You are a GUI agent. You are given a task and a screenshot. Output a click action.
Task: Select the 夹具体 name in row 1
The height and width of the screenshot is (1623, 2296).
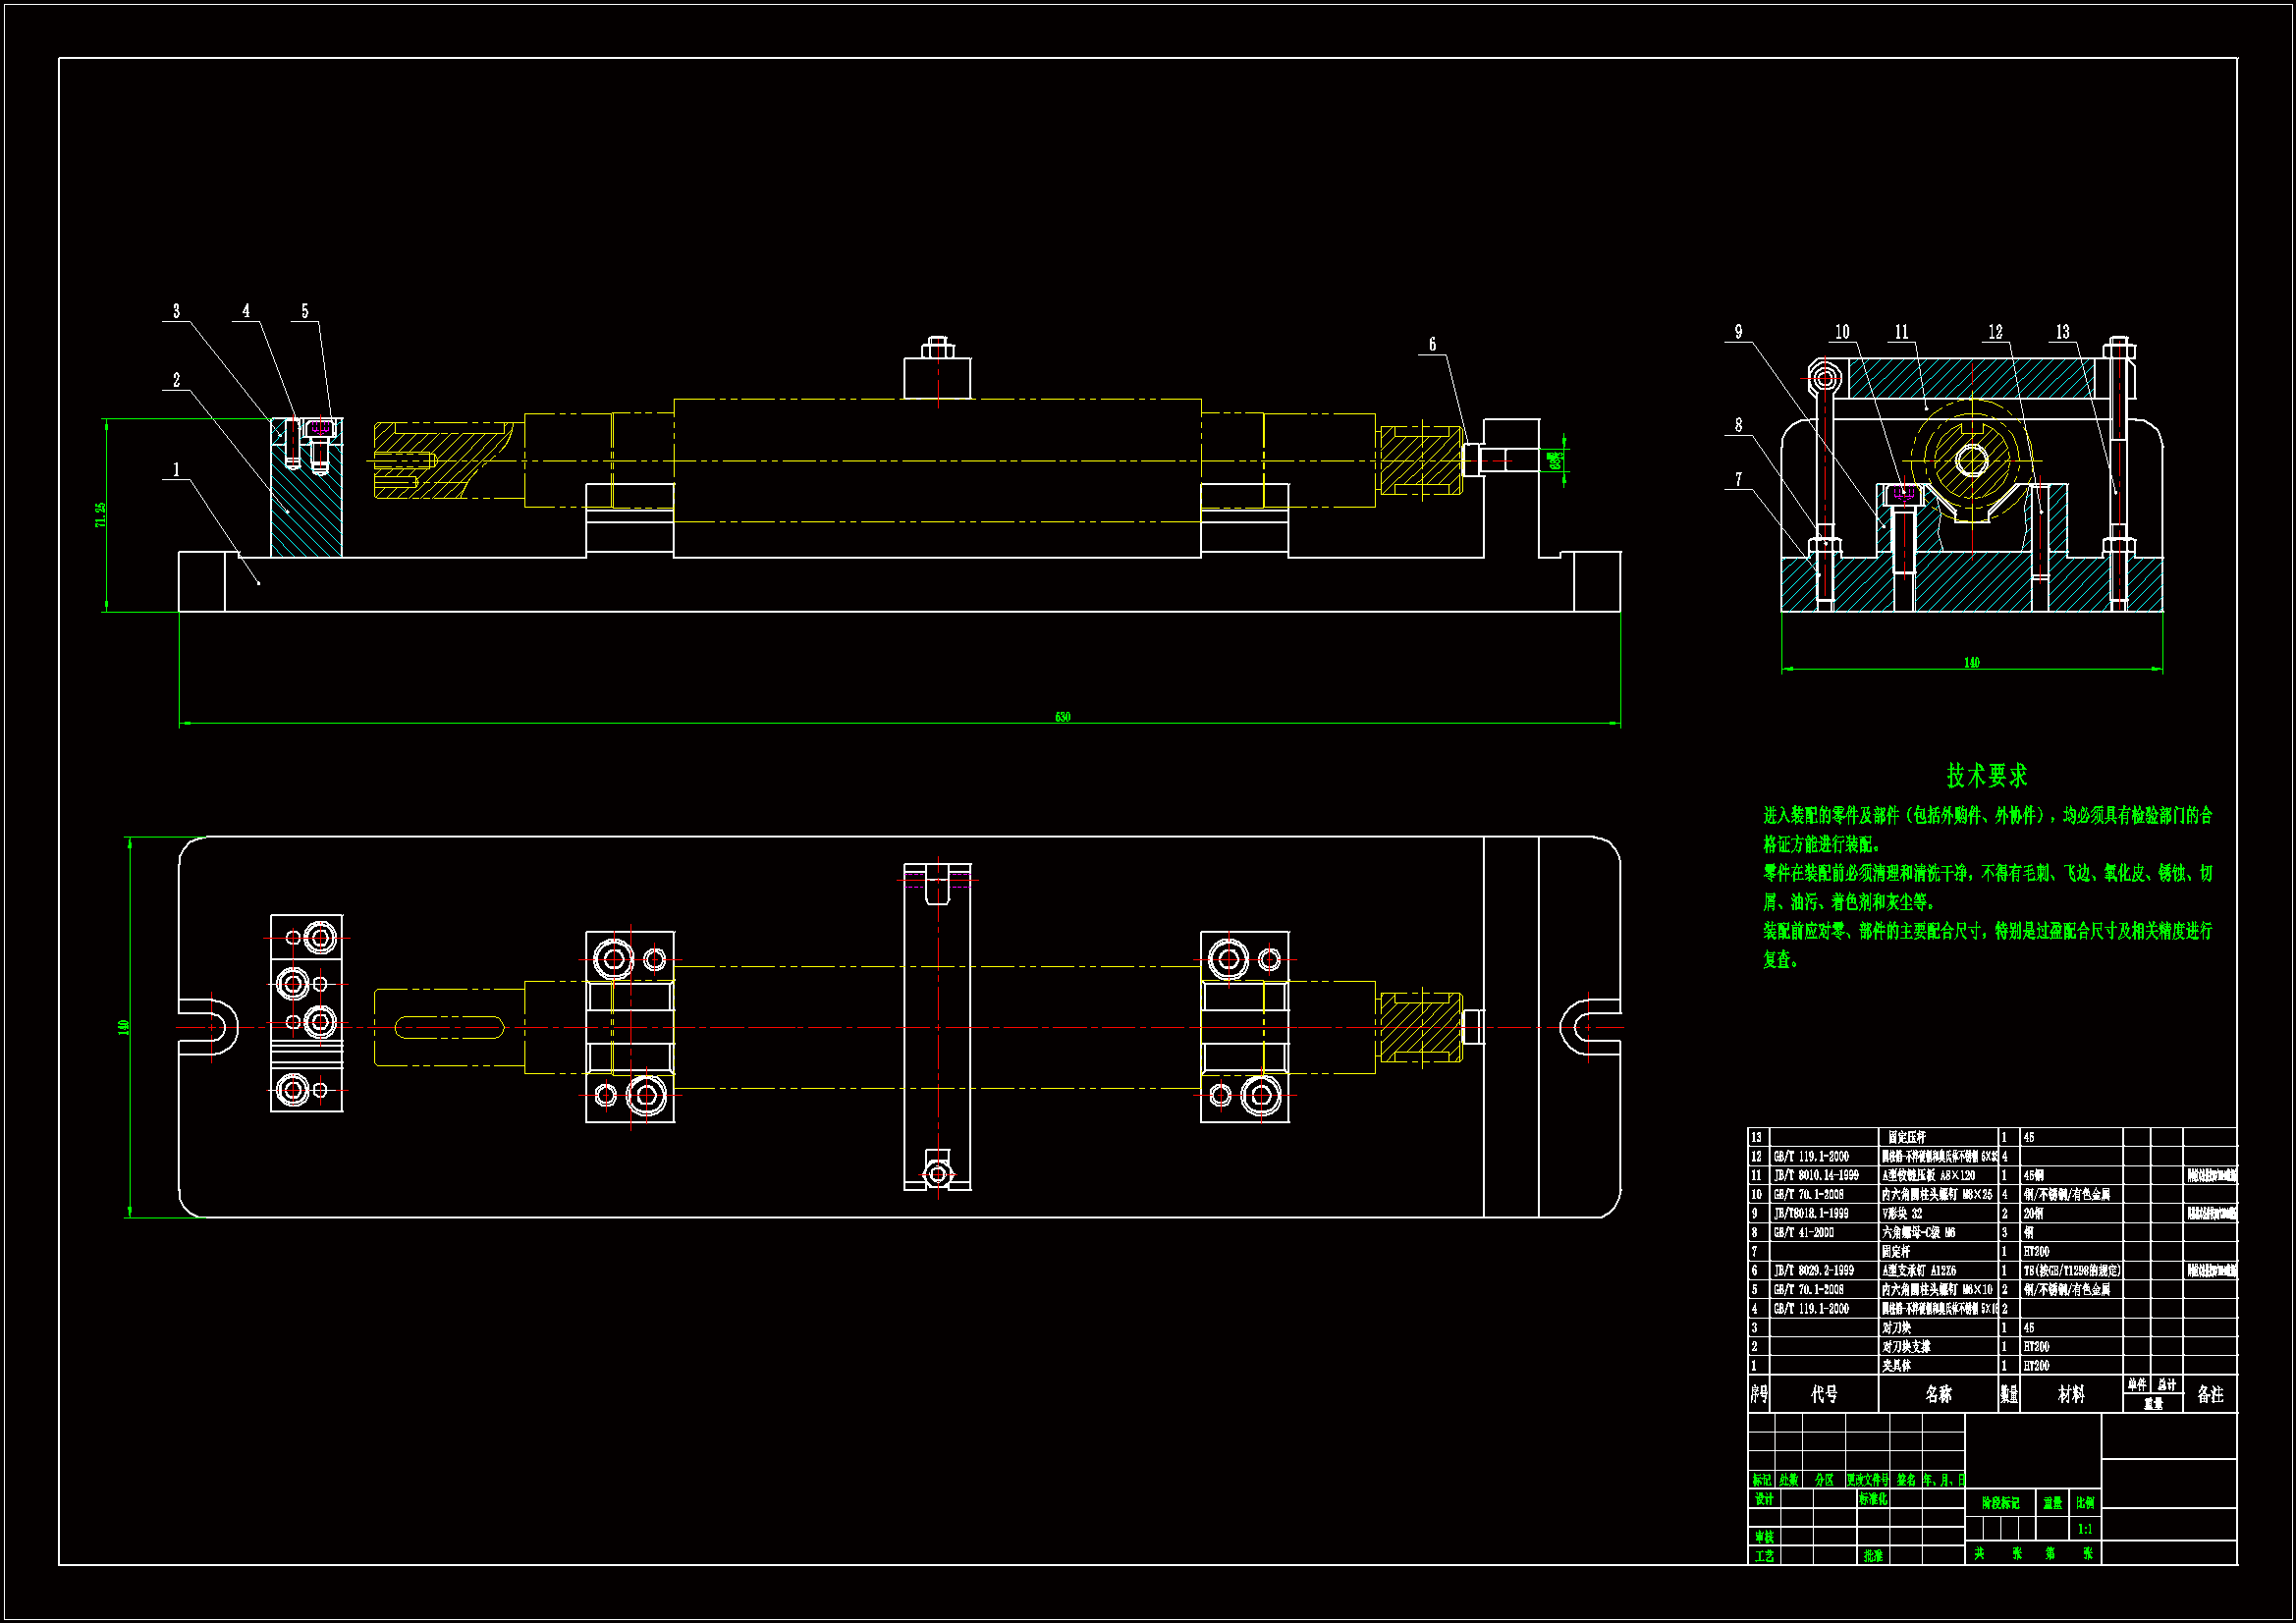pos(1896,1366)
